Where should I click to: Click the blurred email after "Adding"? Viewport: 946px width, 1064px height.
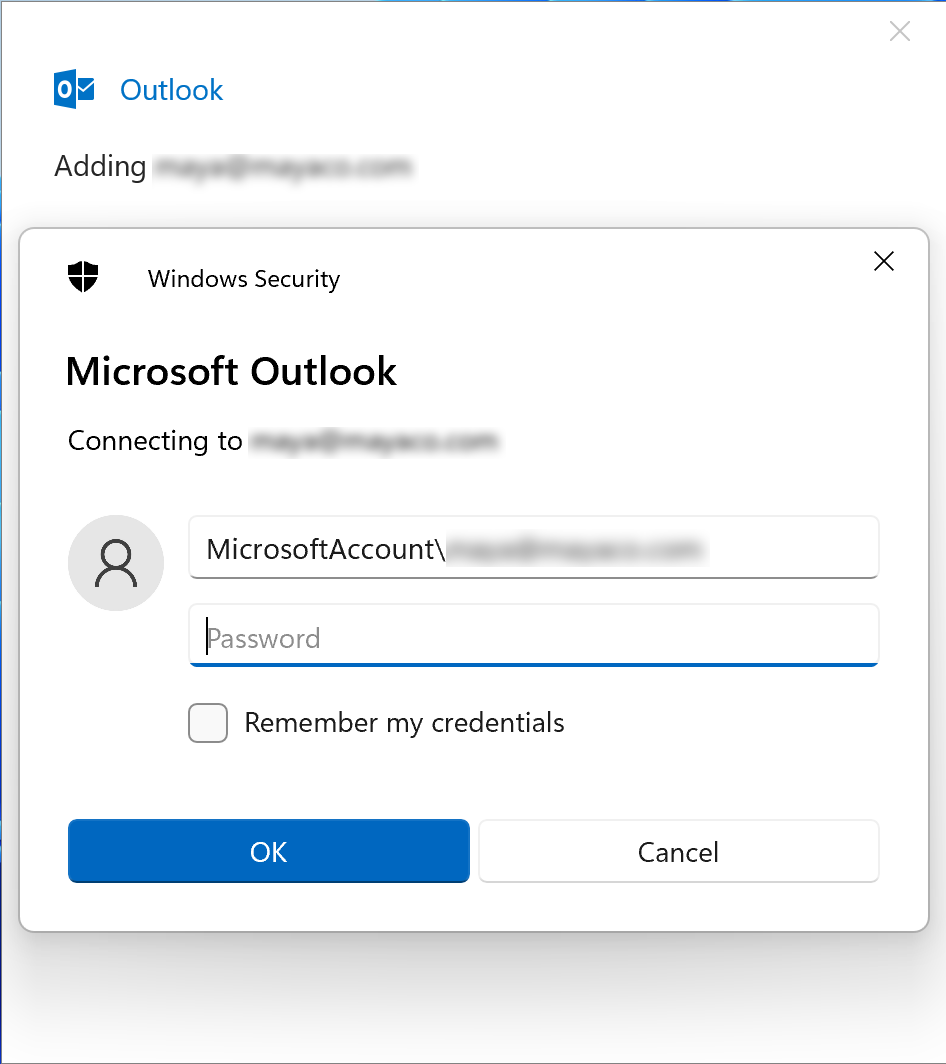281,167
